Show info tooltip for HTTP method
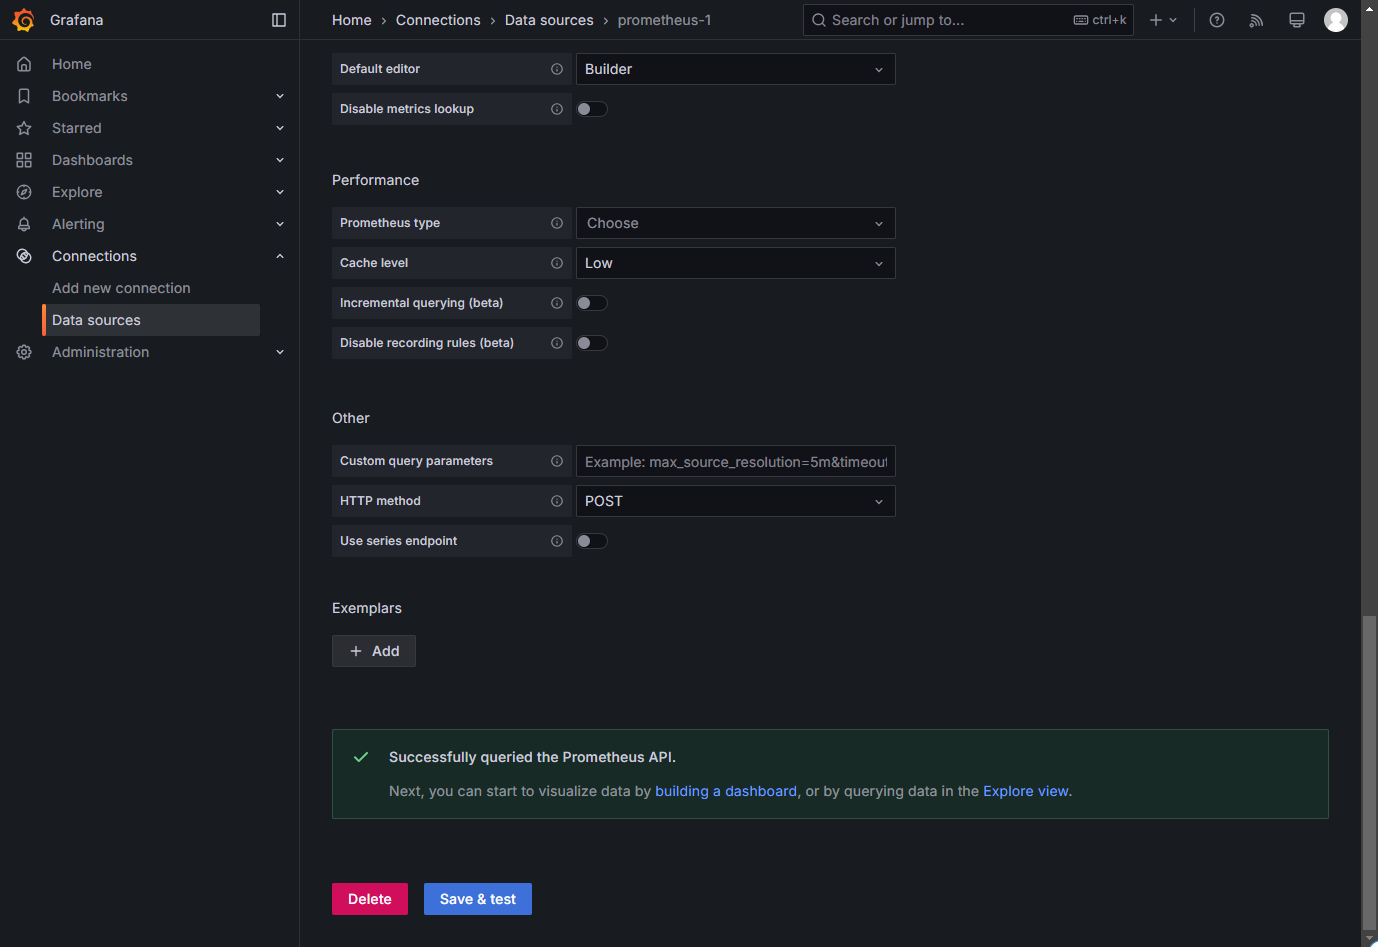Viewport: 1378px width, 947px height. [557, 501]
